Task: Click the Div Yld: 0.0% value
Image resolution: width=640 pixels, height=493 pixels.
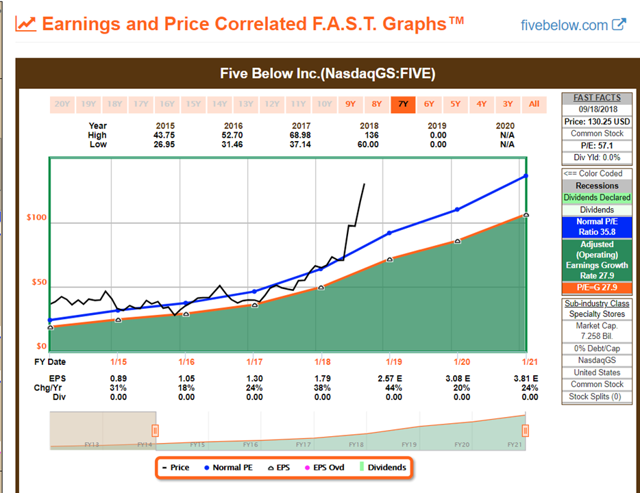Action: click(597, 158)
